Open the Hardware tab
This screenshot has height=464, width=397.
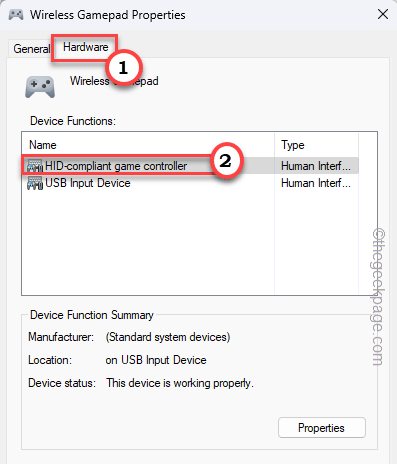86,47
